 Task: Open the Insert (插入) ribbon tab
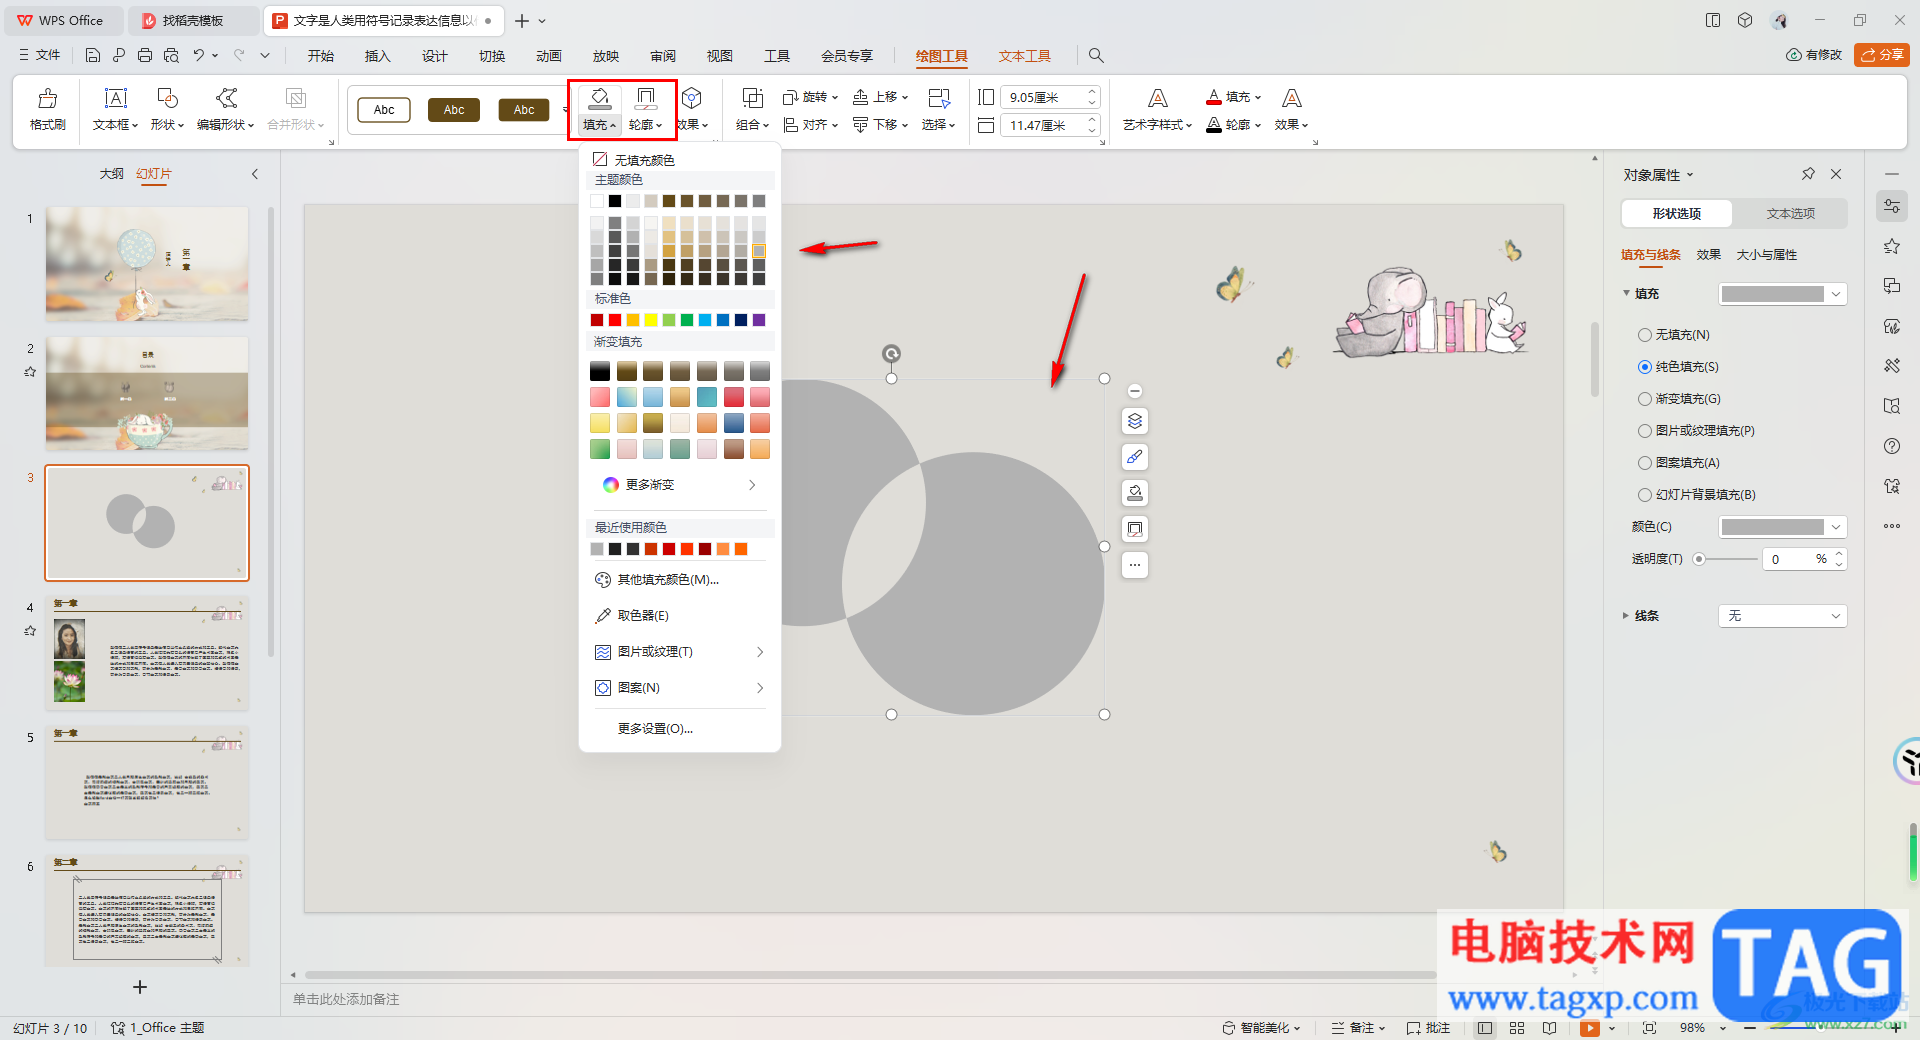378,56
